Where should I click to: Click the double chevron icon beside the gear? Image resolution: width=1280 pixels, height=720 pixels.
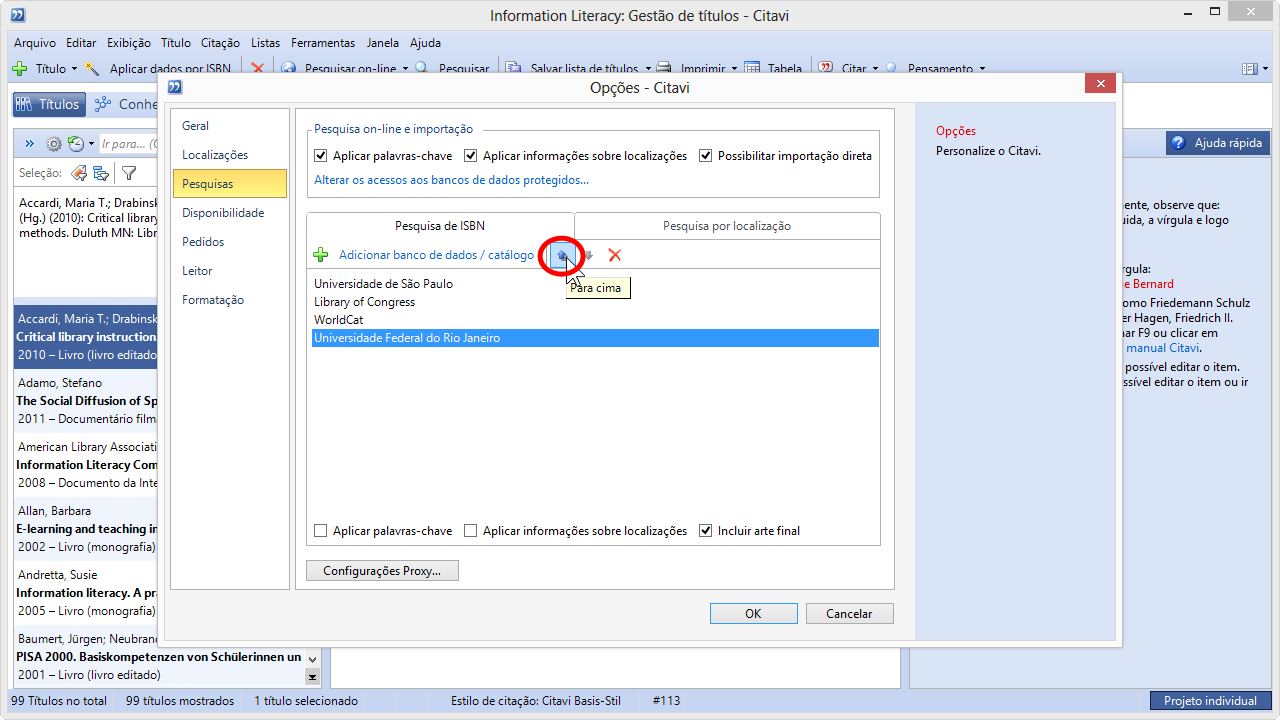29,144
